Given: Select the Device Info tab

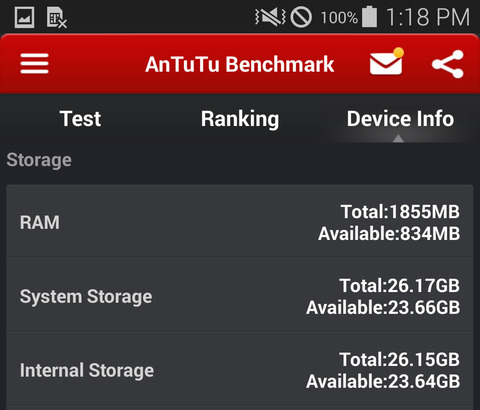Looking at the screenshot, I should [x=400, y=119].
